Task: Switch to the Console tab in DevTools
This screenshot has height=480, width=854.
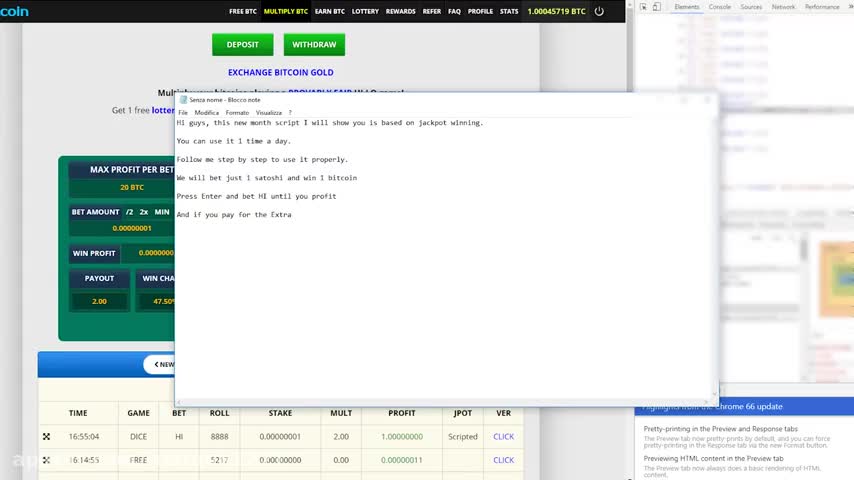Action: (x=720, y=7)
